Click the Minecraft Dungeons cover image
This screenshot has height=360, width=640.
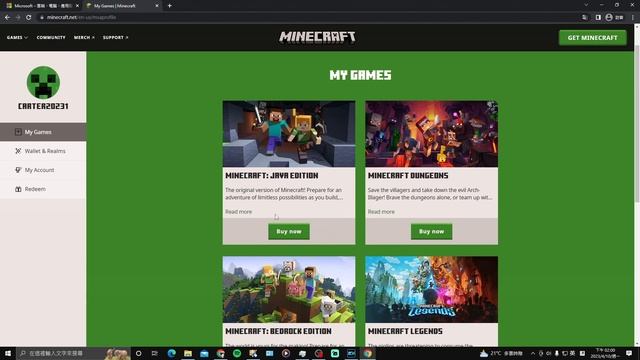coord(431,134)
